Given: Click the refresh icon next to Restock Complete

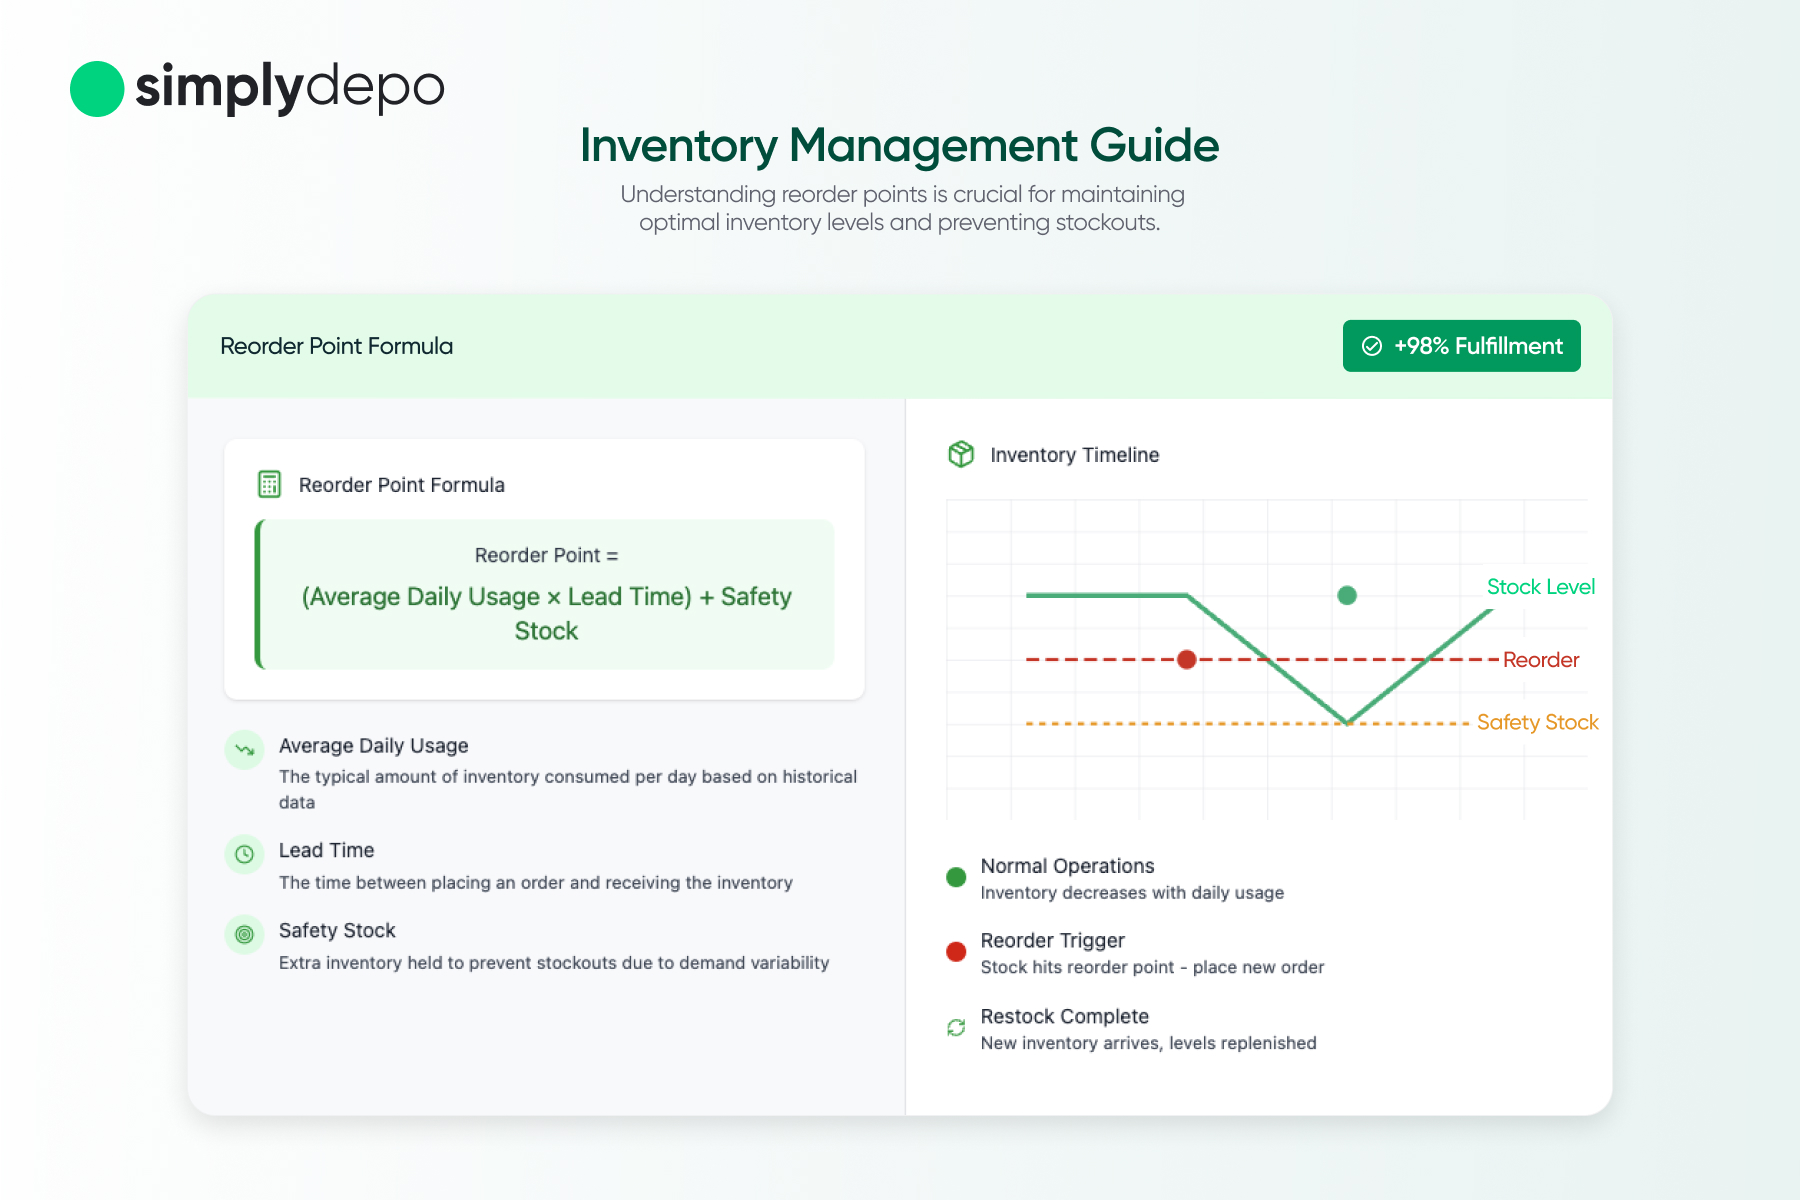Looking at the screenshot, I should click(x=956, y=1027).
